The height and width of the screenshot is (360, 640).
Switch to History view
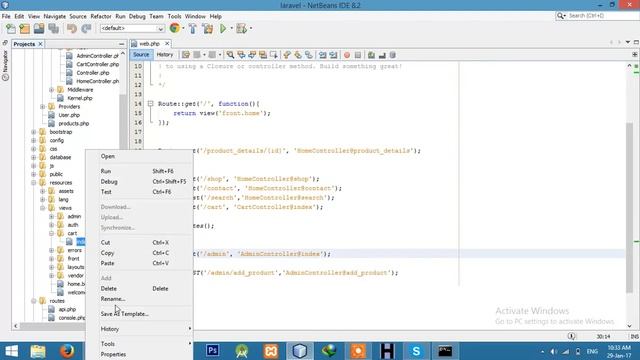[x=165, y=55]
